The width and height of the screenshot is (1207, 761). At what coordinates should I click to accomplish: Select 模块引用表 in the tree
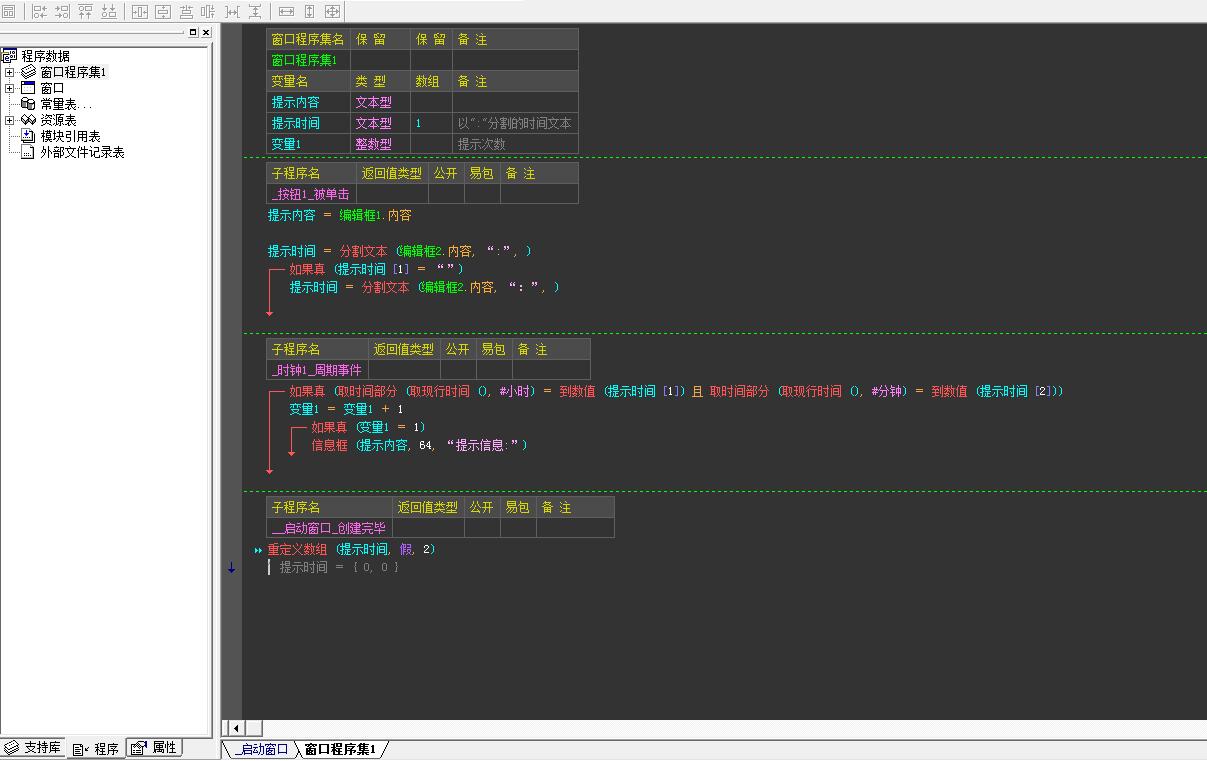(x=70, y=136)
